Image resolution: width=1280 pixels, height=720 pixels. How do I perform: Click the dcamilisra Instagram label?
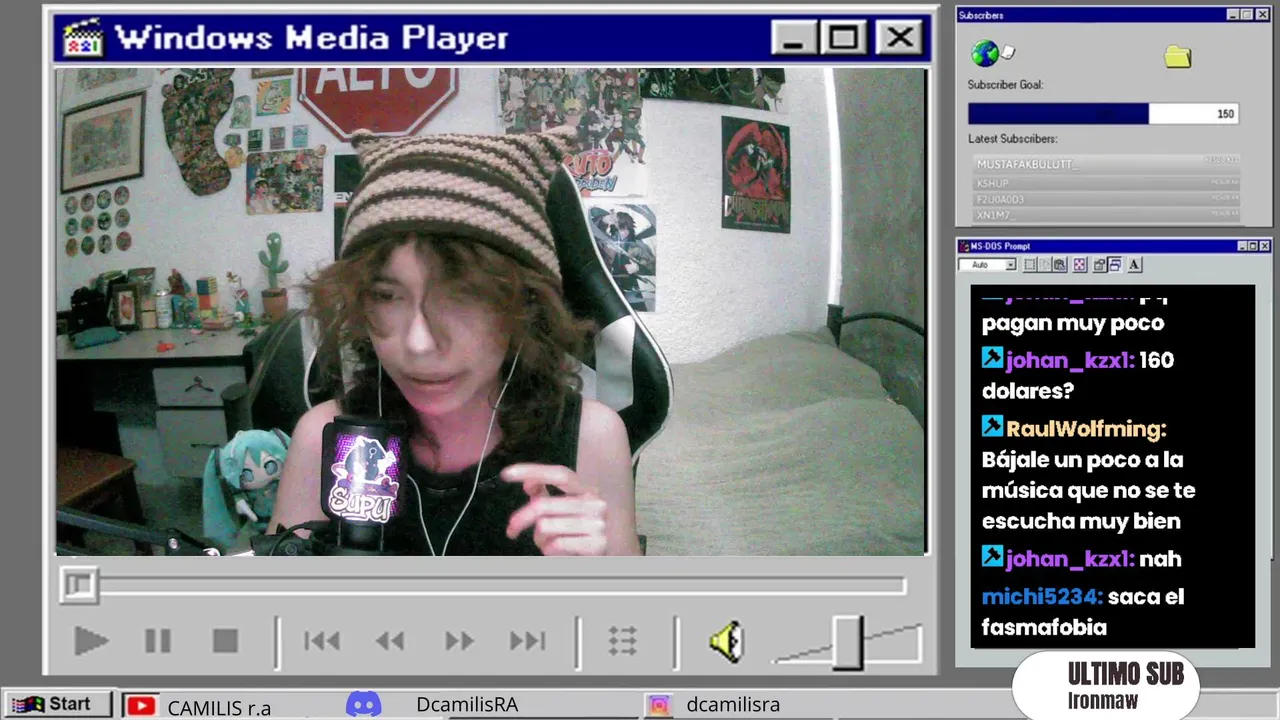733,704
